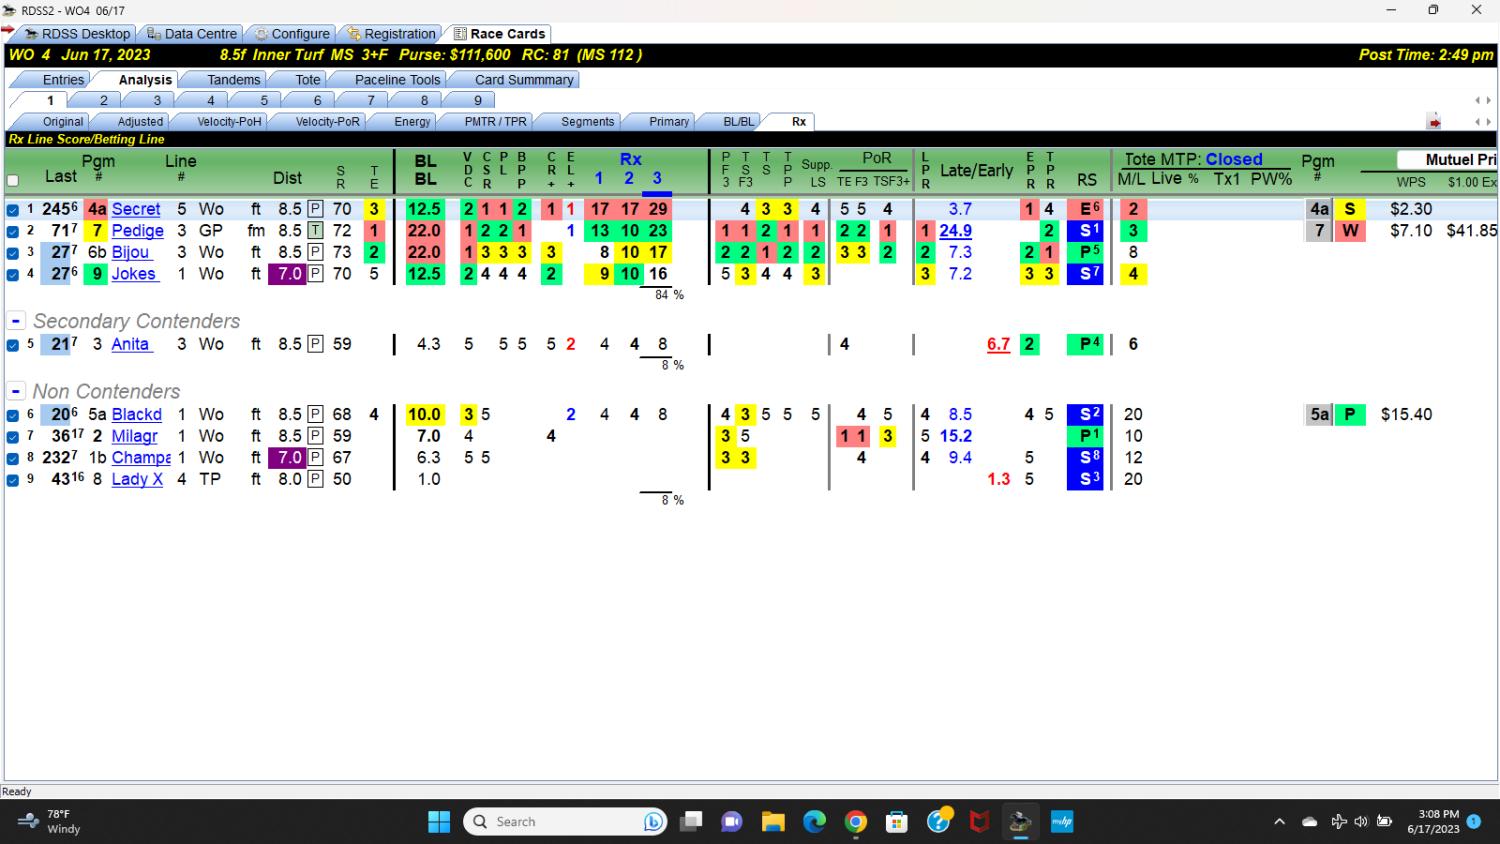
Task: Click the P4 running style badge for Anita
Action: point(1084,344)
